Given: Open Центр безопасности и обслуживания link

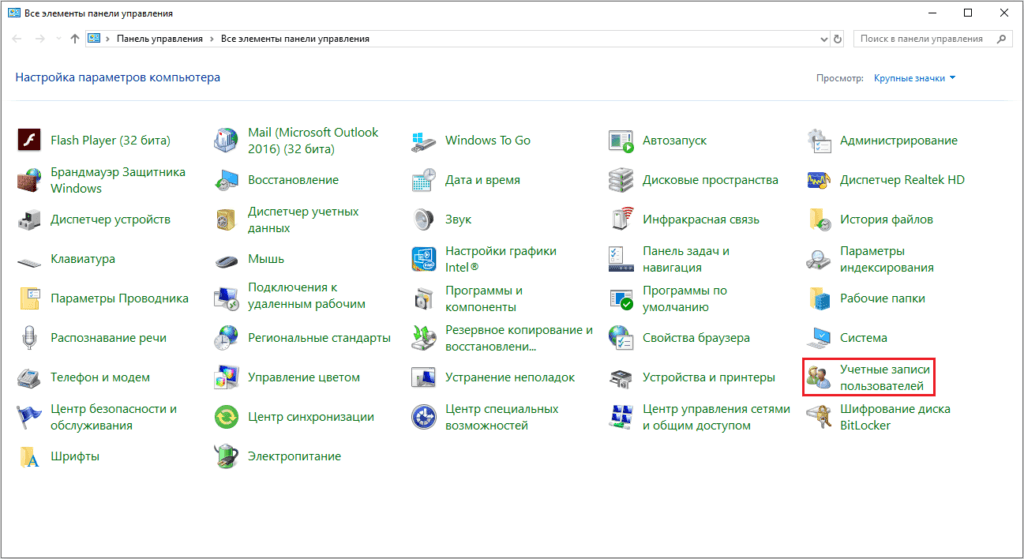Looking at the screenshot, I should (114, 417).
